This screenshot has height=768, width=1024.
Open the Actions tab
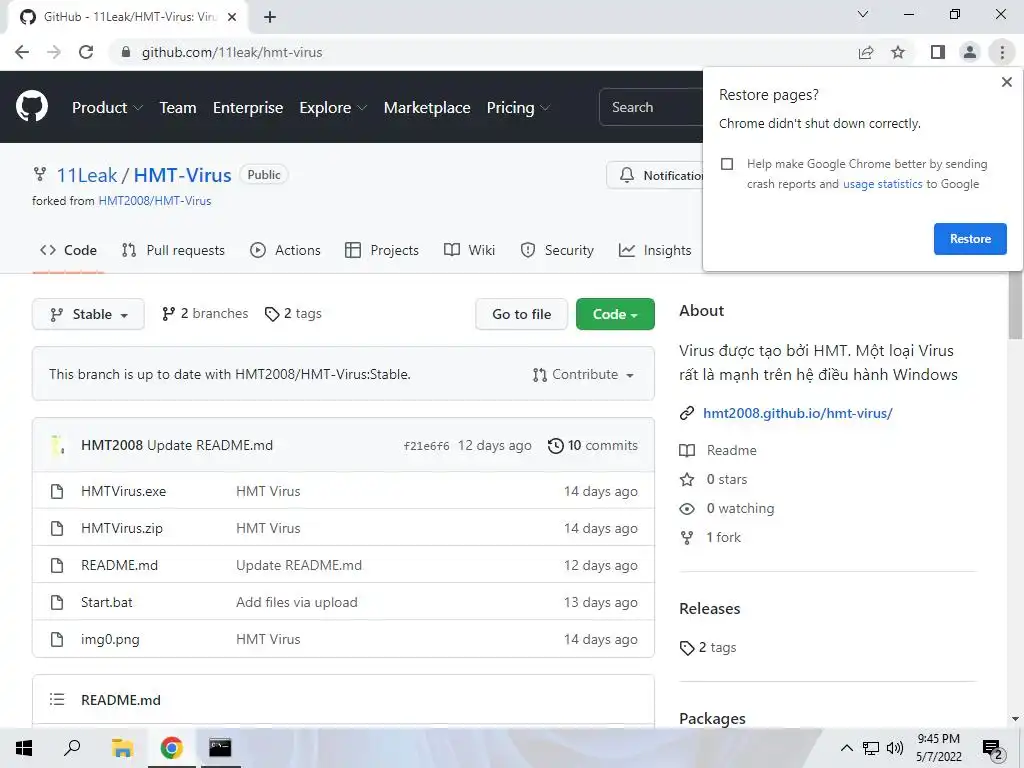pos(285,250)
